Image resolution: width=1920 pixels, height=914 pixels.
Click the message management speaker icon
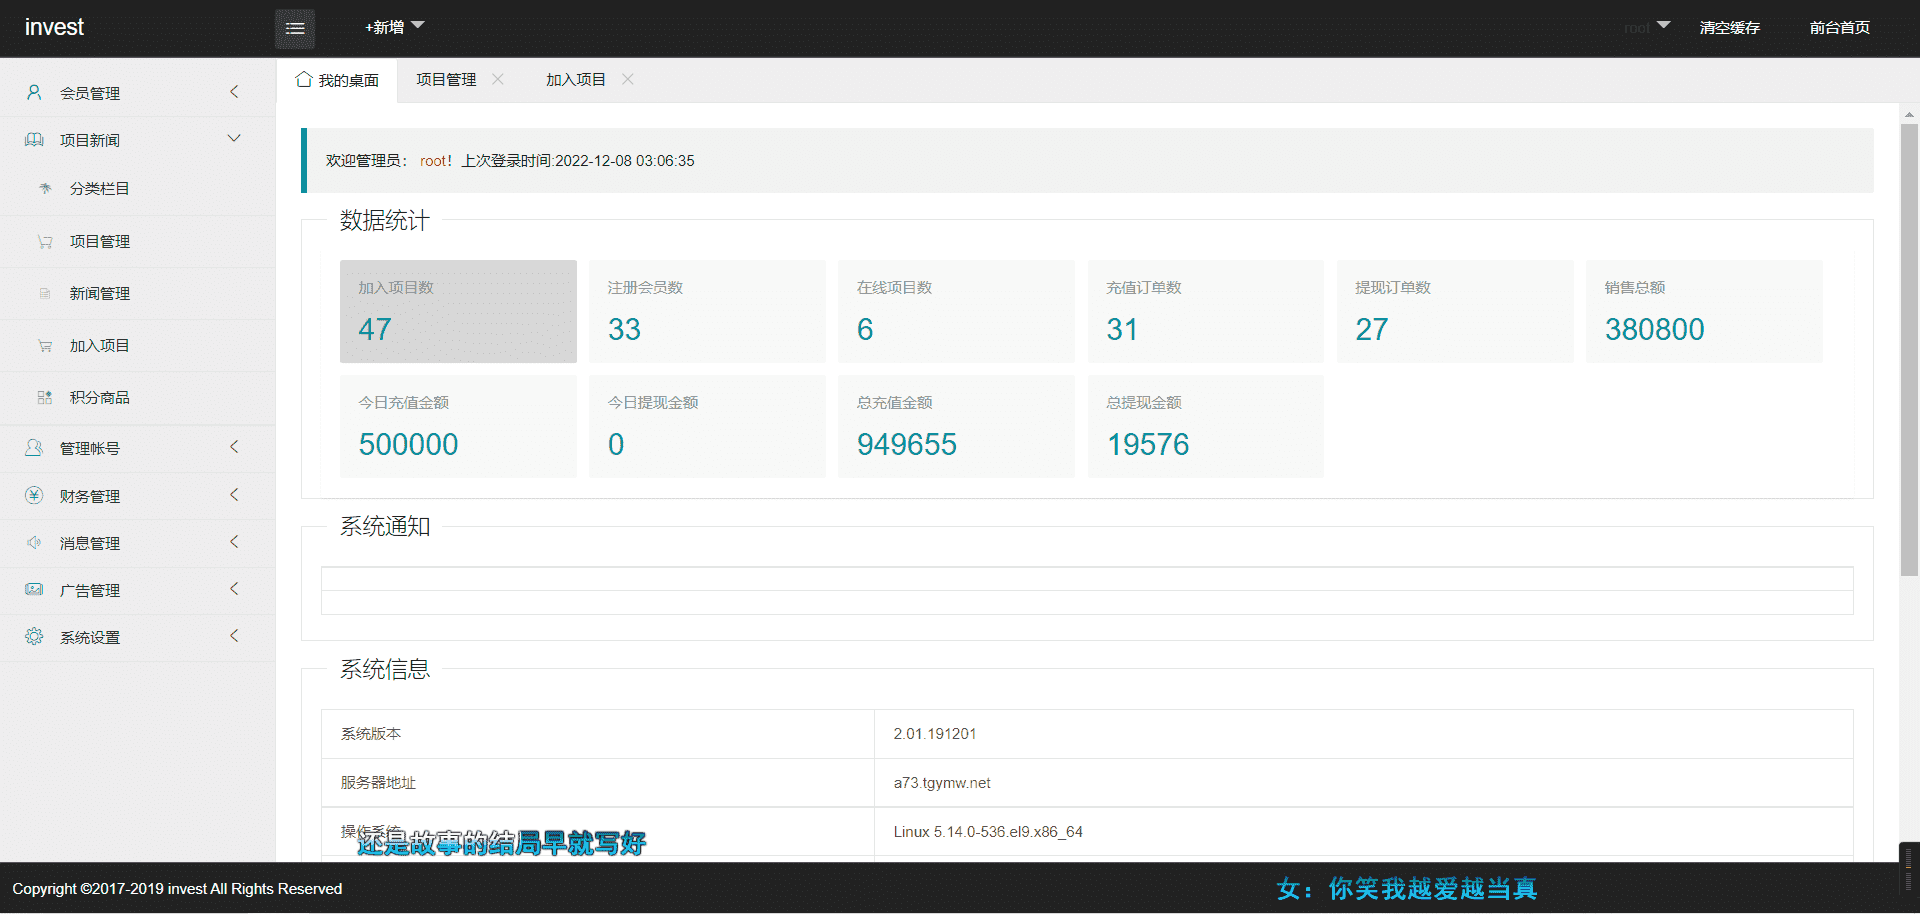pyautogui.click(x=34, y=543)
